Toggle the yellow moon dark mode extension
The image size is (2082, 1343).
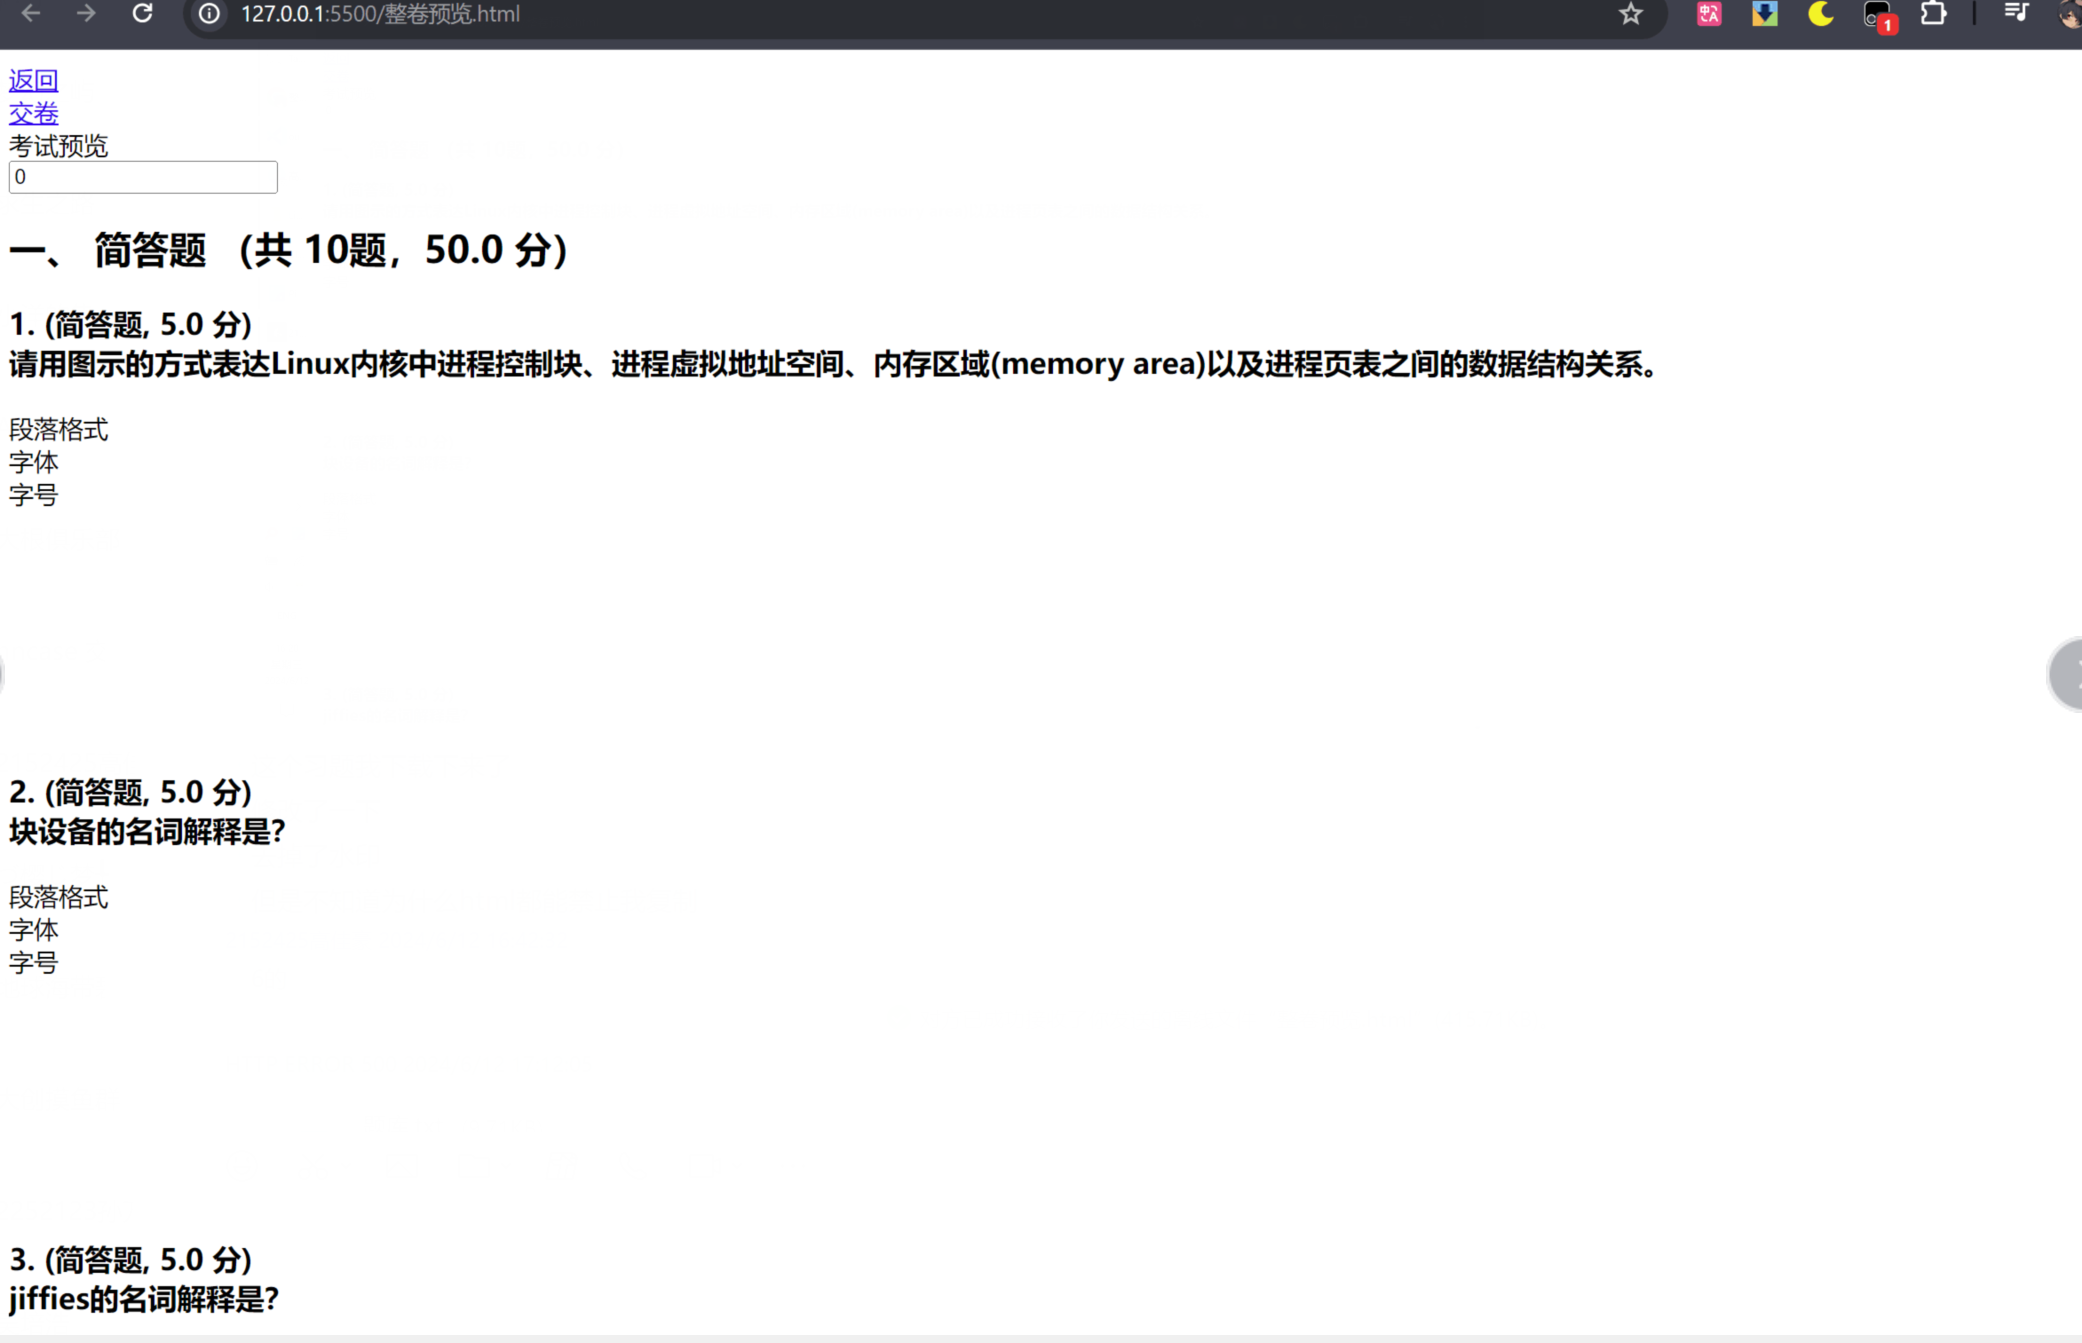1821,14
